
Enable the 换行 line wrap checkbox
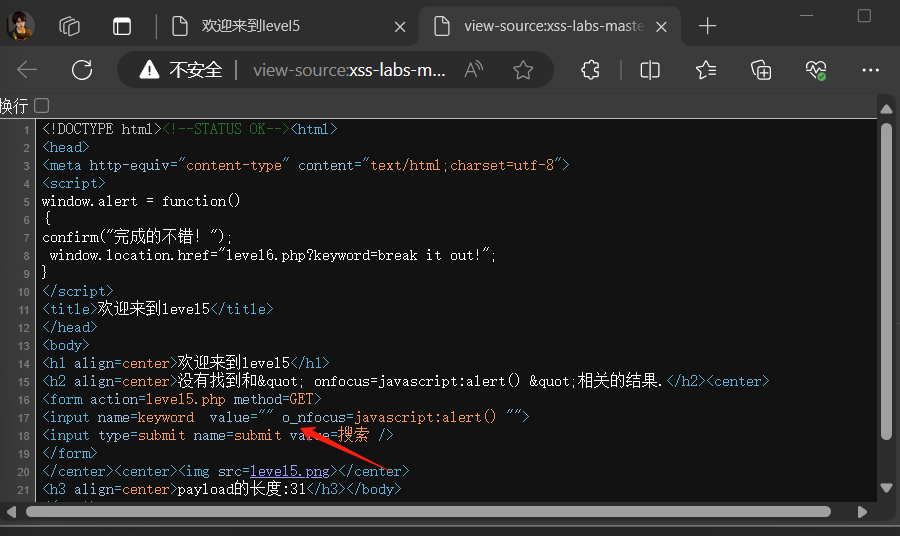pyautogui.click(x=41, y=106)
